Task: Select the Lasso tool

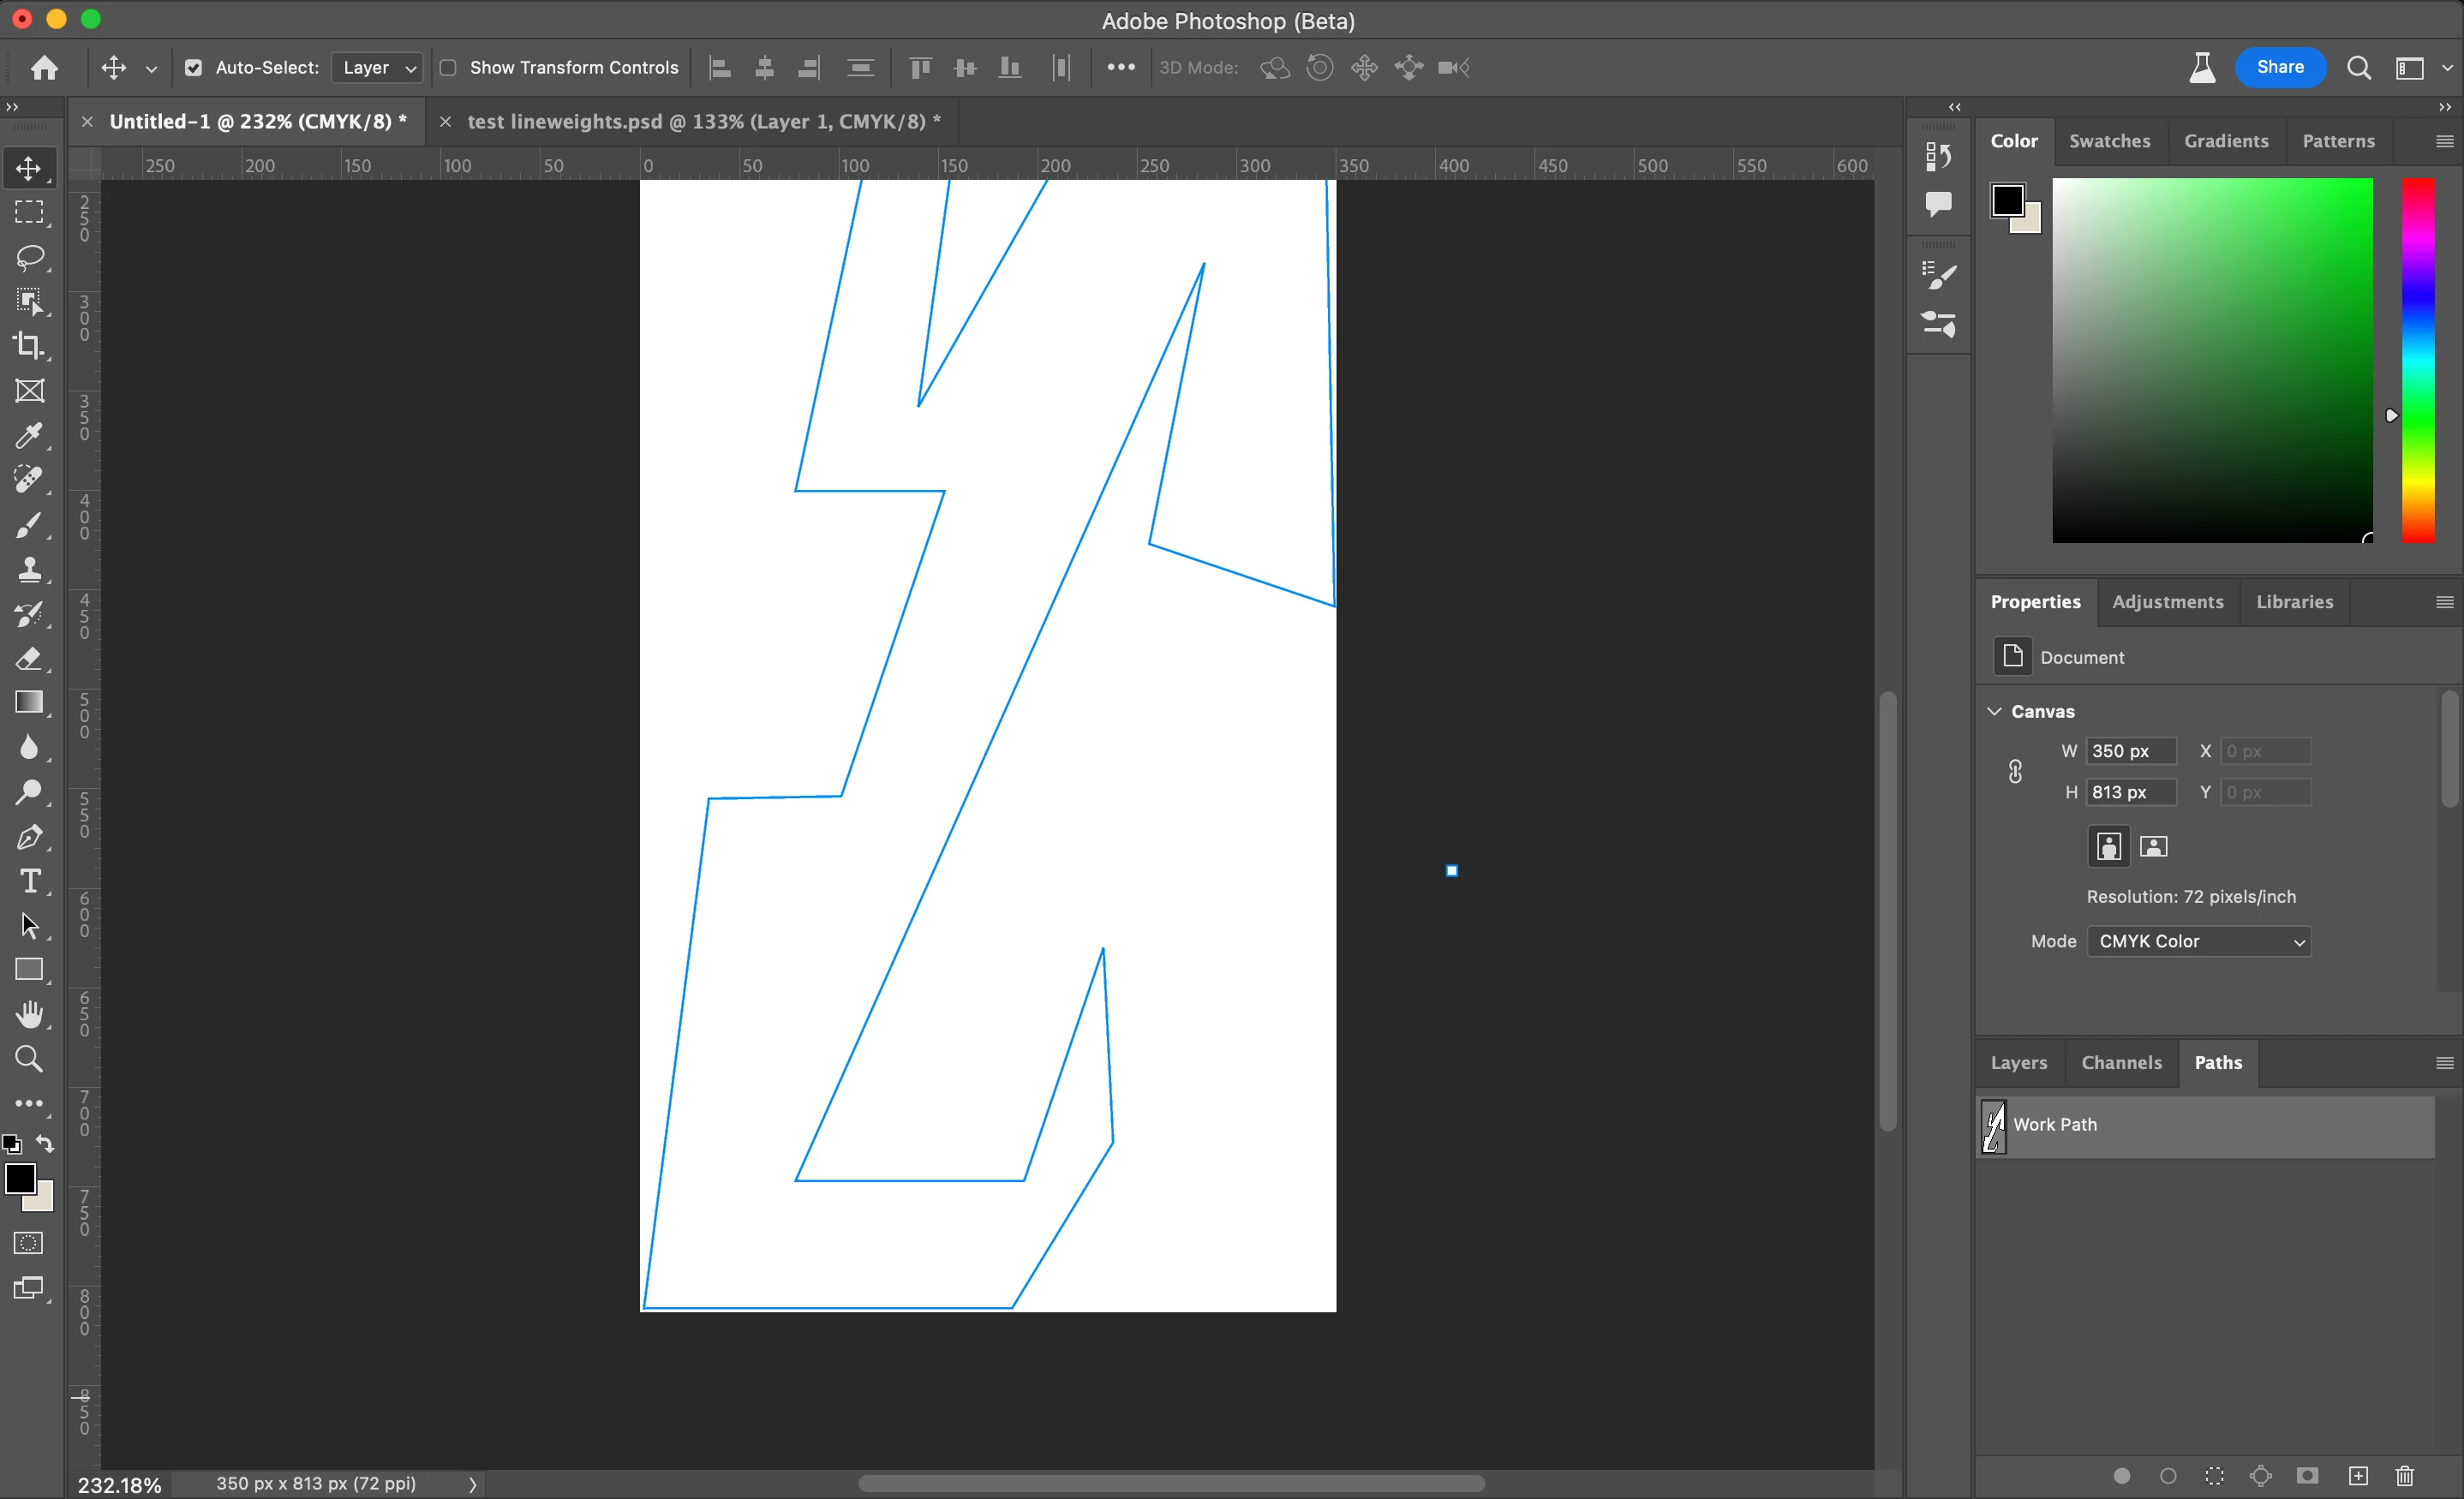Action: 30,257
